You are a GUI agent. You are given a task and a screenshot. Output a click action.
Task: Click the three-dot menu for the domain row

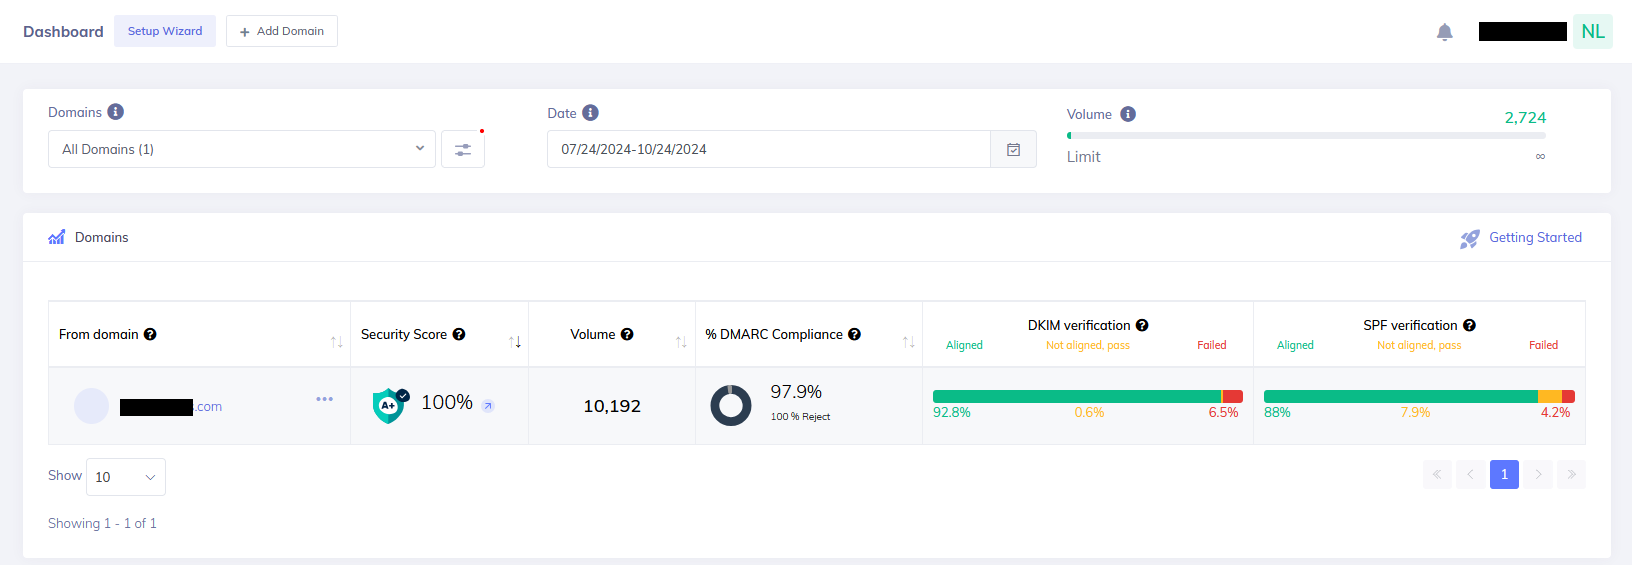pos(324,399)
